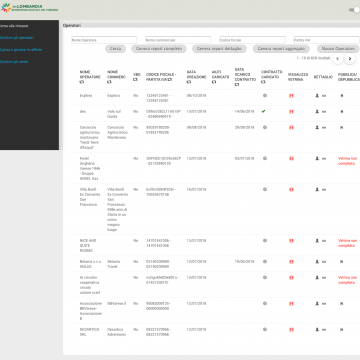Screen dimensions: 360x360
Task: Click the Cerca search button
Action: (x=115, y=49)
